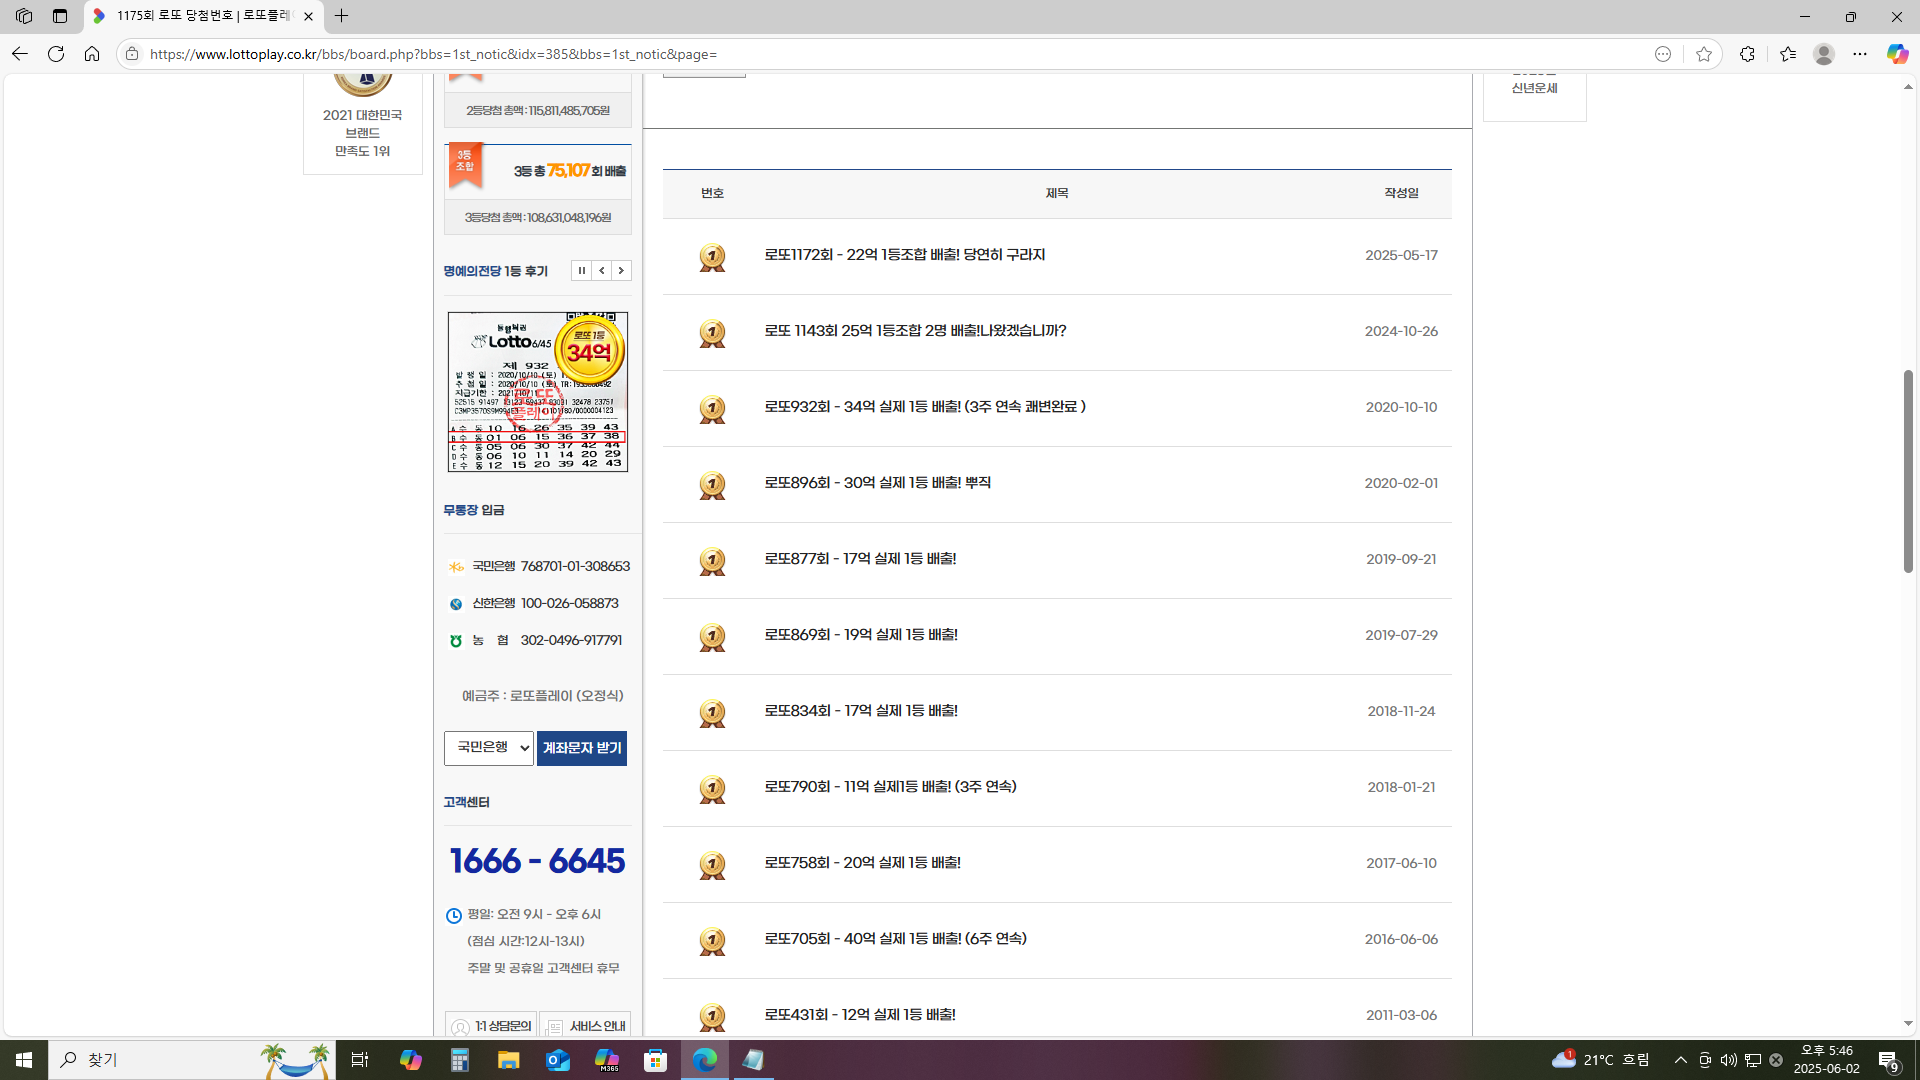The image size is (1920, 1080).
Task: Show previous winner review slide
Action: pyautogui.click(x=602, y=271)
